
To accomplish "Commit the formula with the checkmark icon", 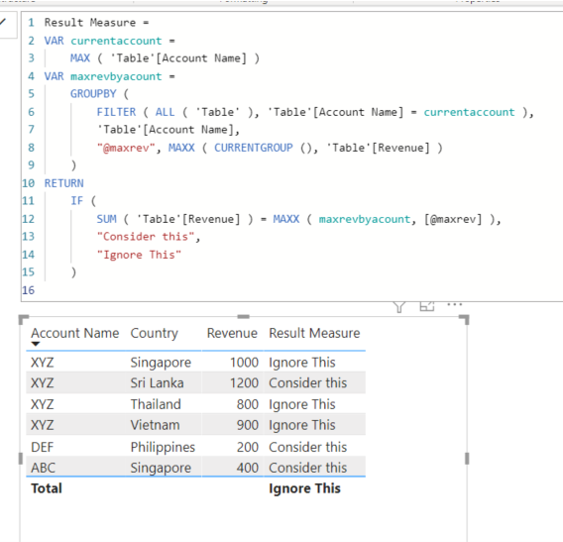I will [3, 22].
